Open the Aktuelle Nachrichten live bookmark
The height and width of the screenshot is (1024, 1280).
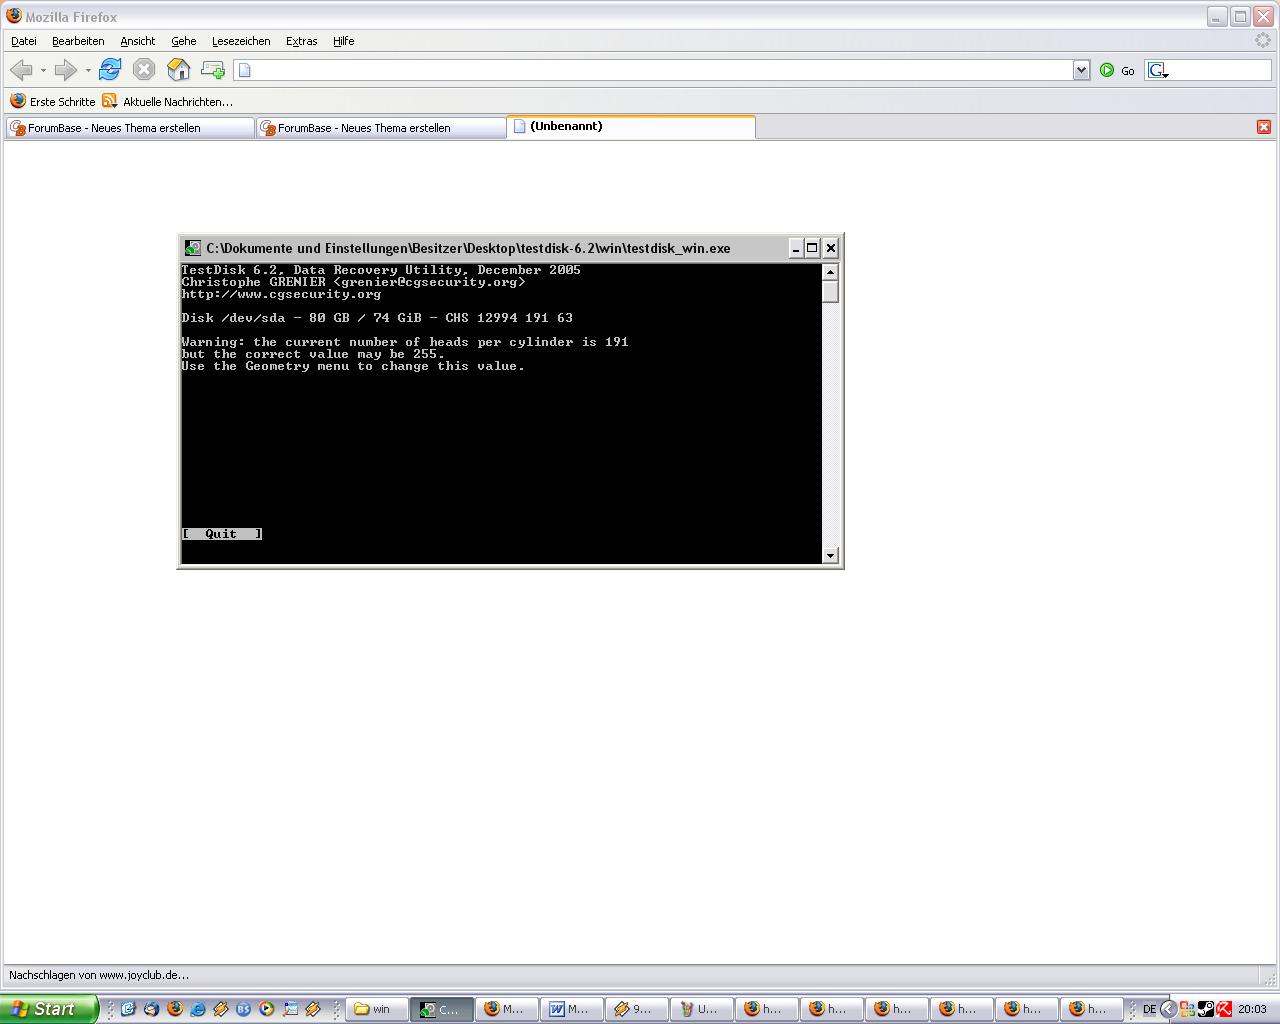[167, 101]
